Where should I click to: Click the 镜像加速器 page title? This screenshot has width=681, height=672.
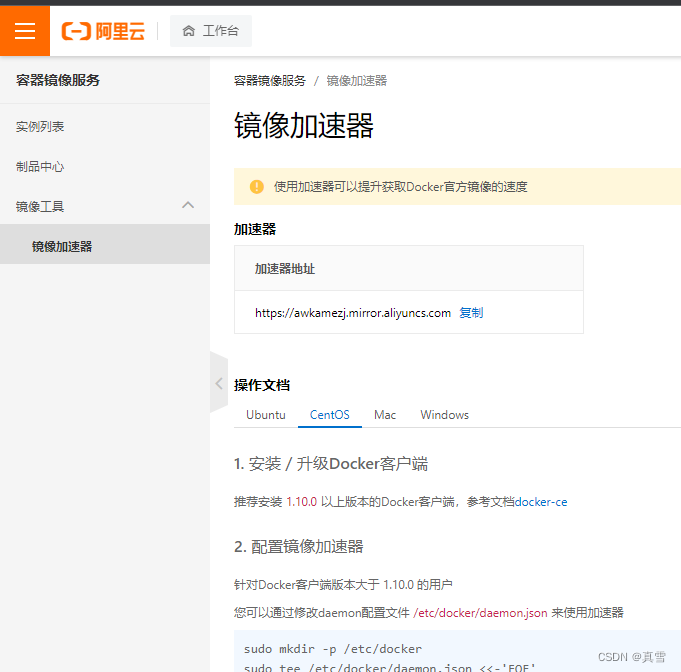(x=304, y=125)
